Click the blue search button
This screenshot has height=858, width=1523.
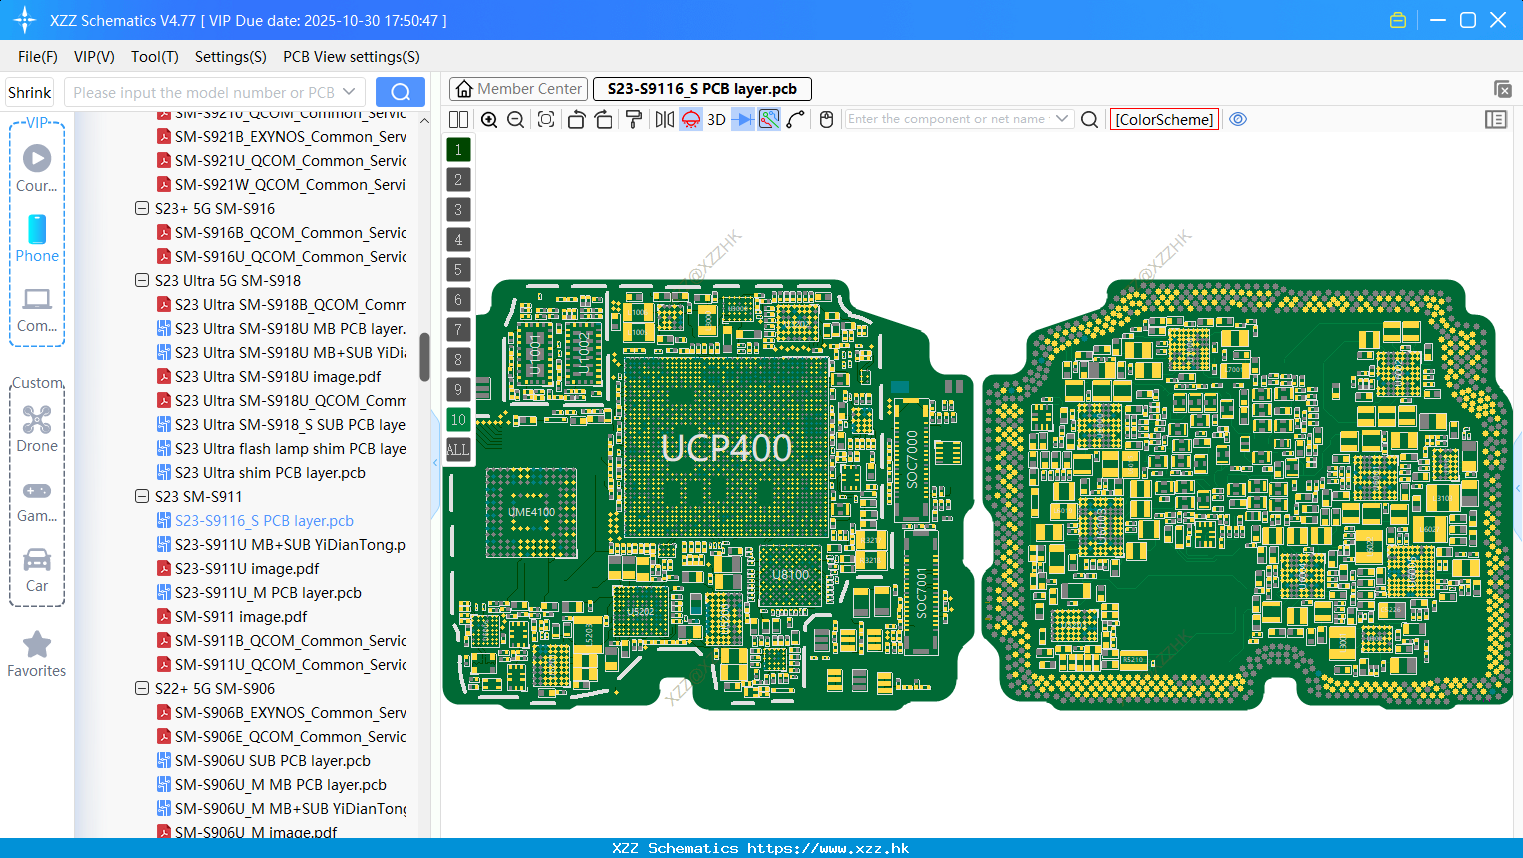pos(400,92)
